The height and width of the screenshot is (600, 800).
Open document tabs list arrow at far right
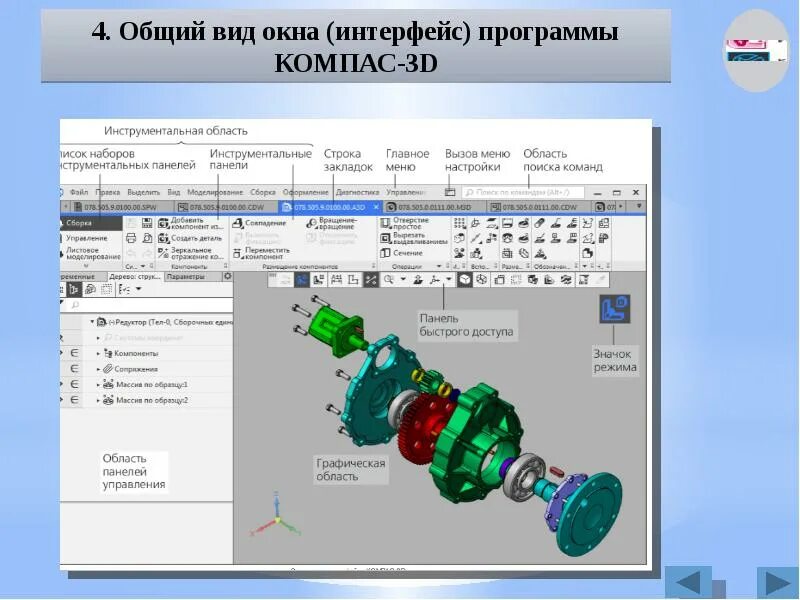(639, 206)
